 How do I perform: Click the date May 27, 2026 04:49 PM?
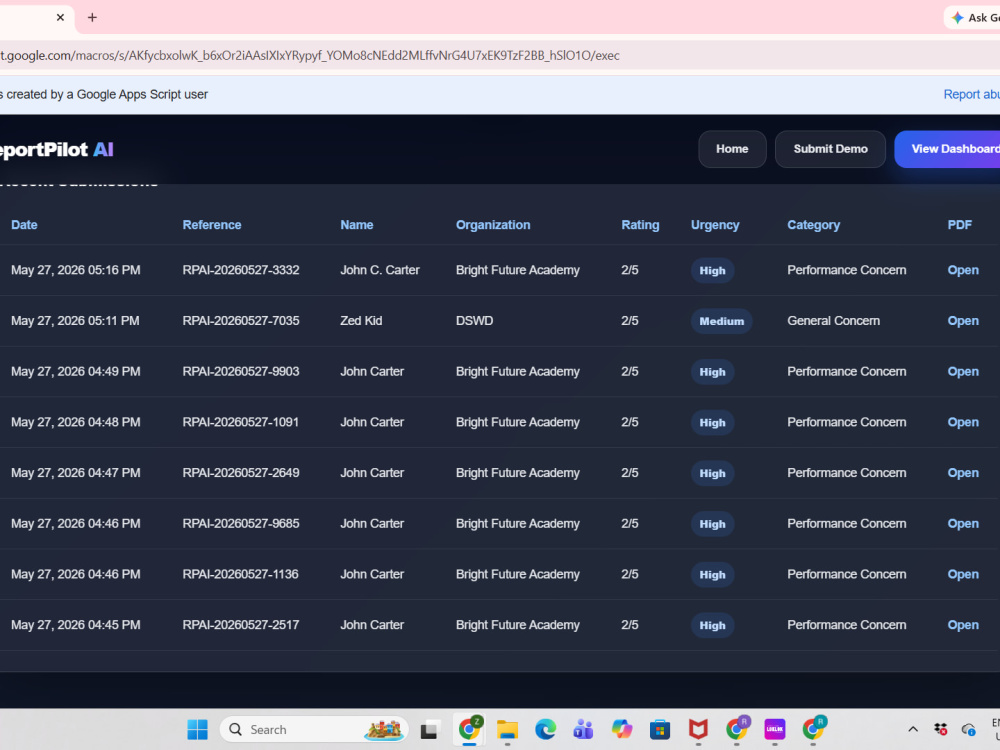[75, 371]
